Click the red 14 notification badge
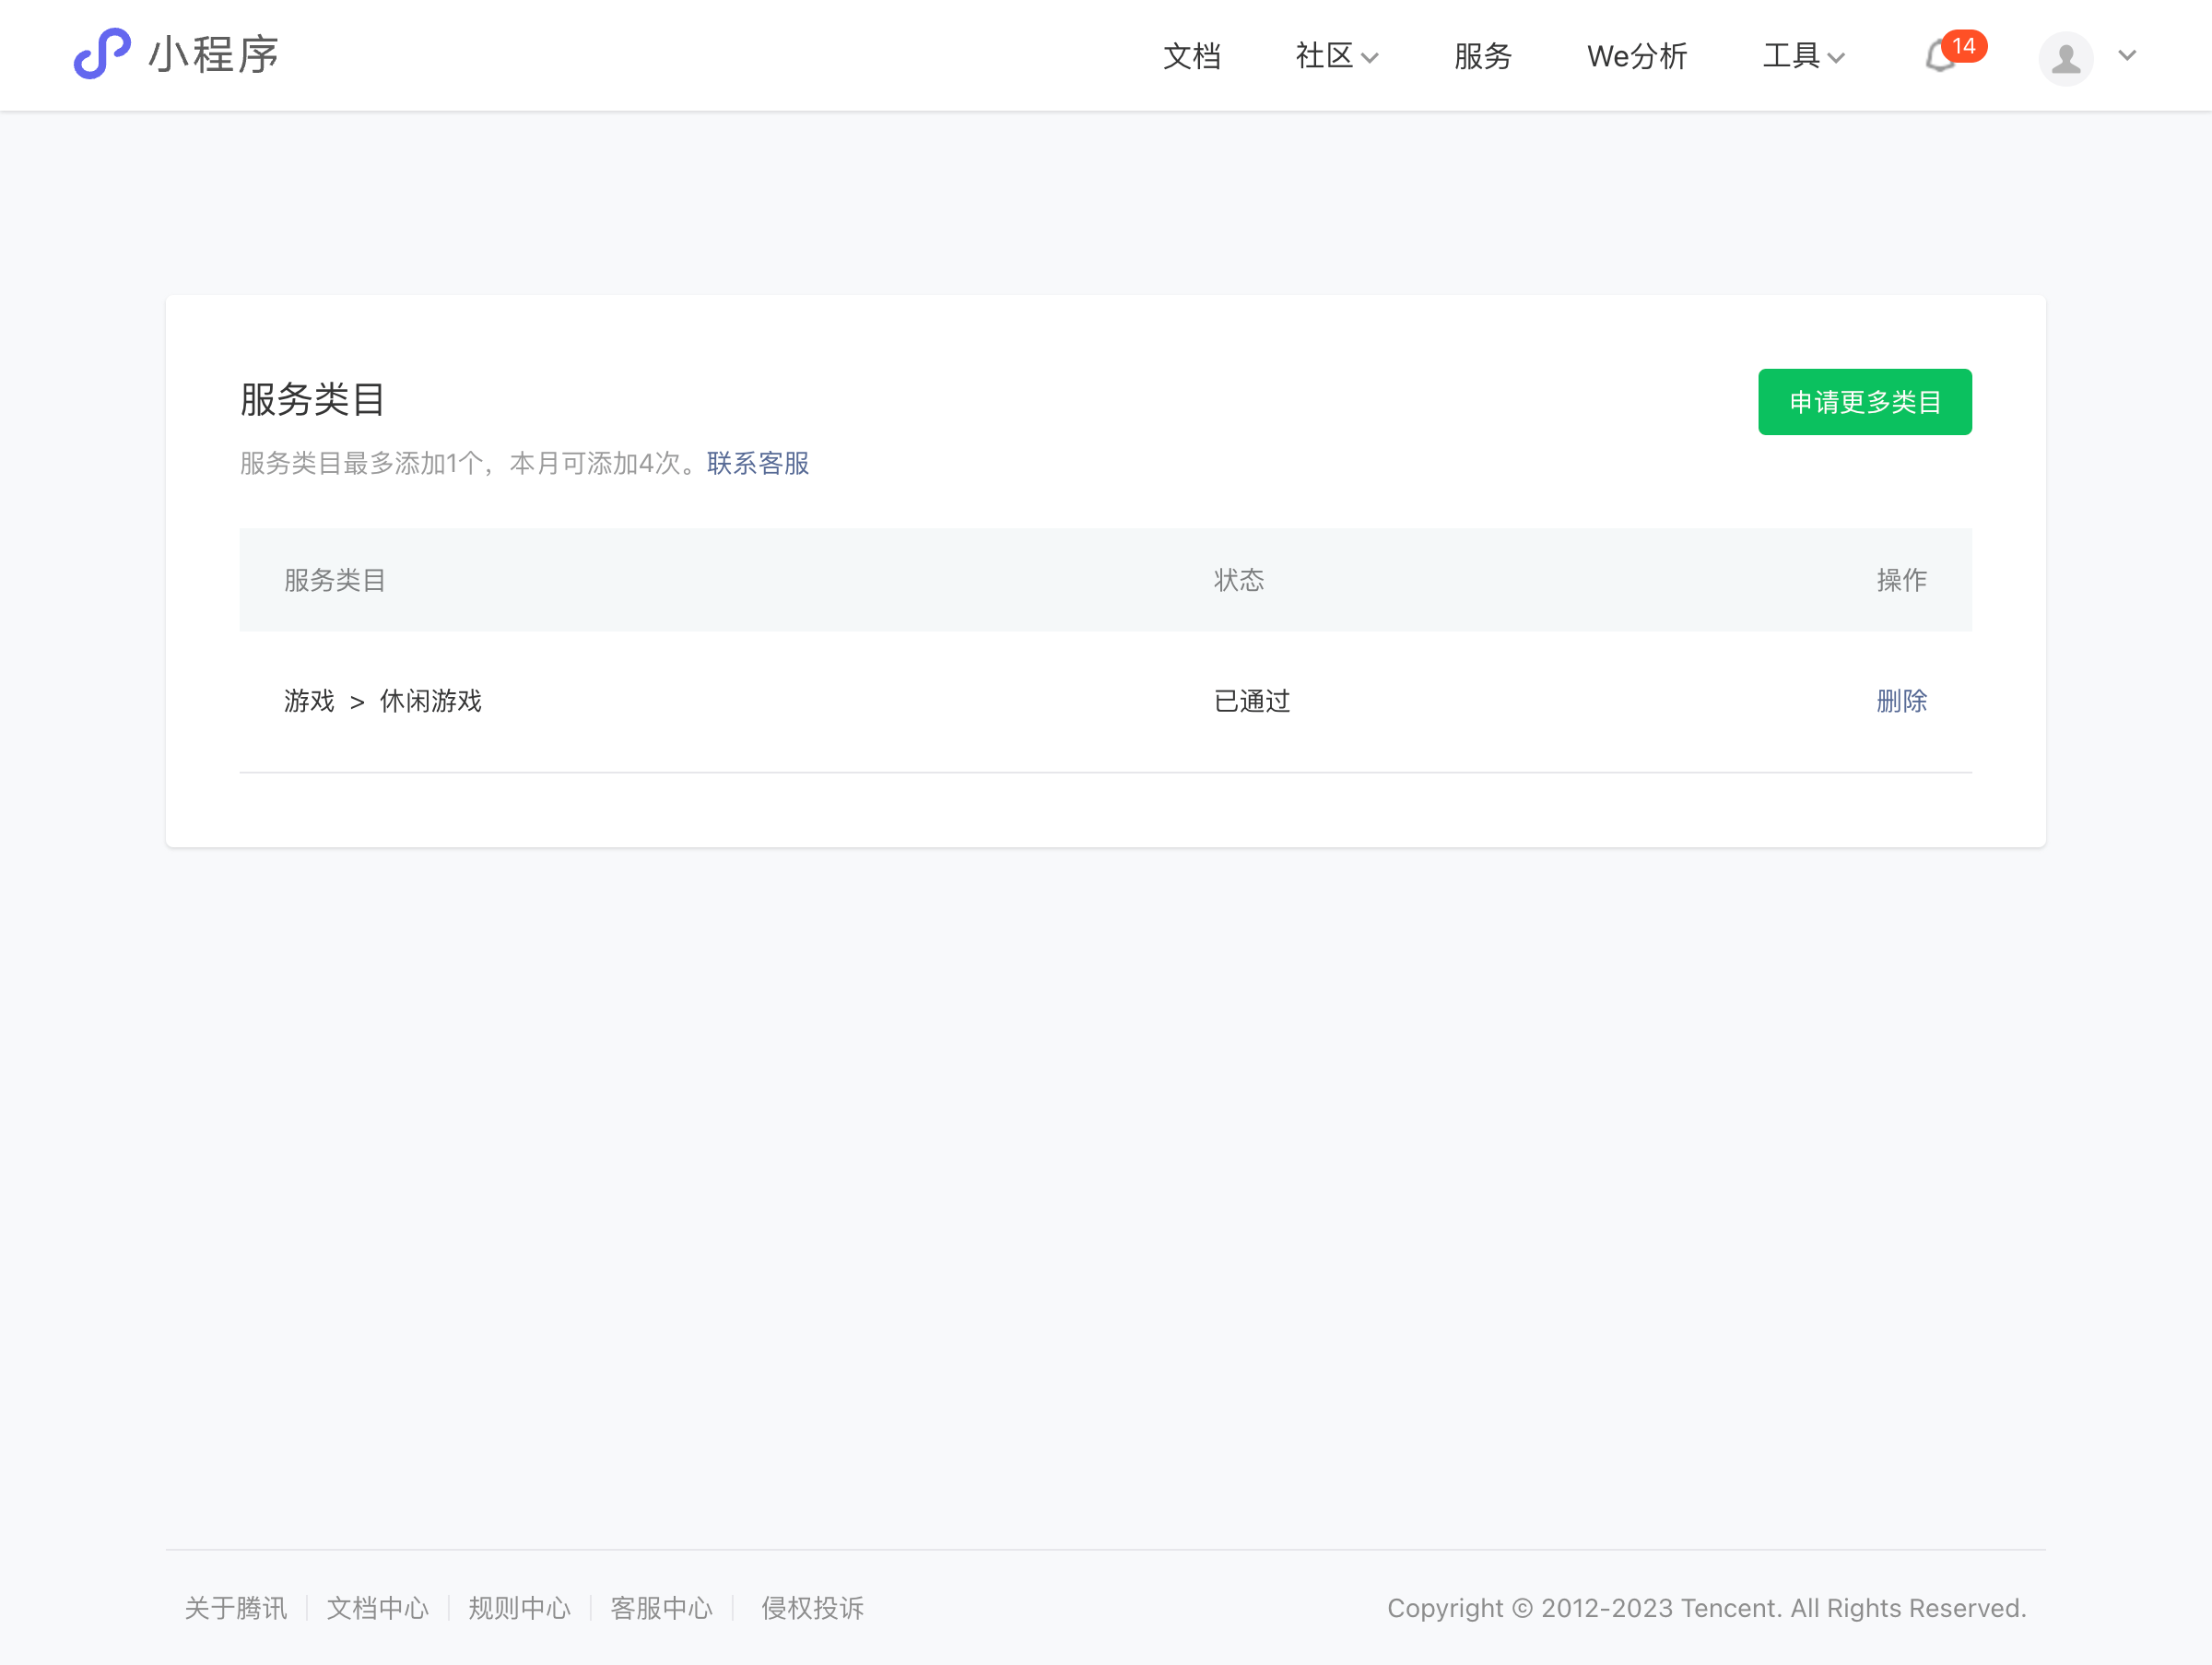 pyautogui.click(x=1963, y=46)
